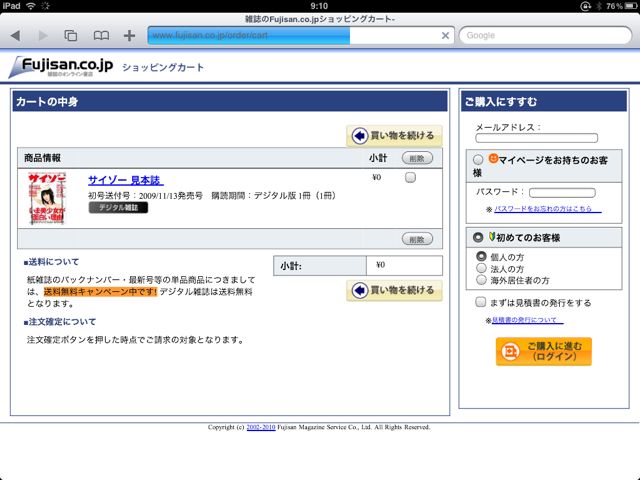Open the 2002-2010 copyright link
Screen dimensions: 640x480
point(261,427)
